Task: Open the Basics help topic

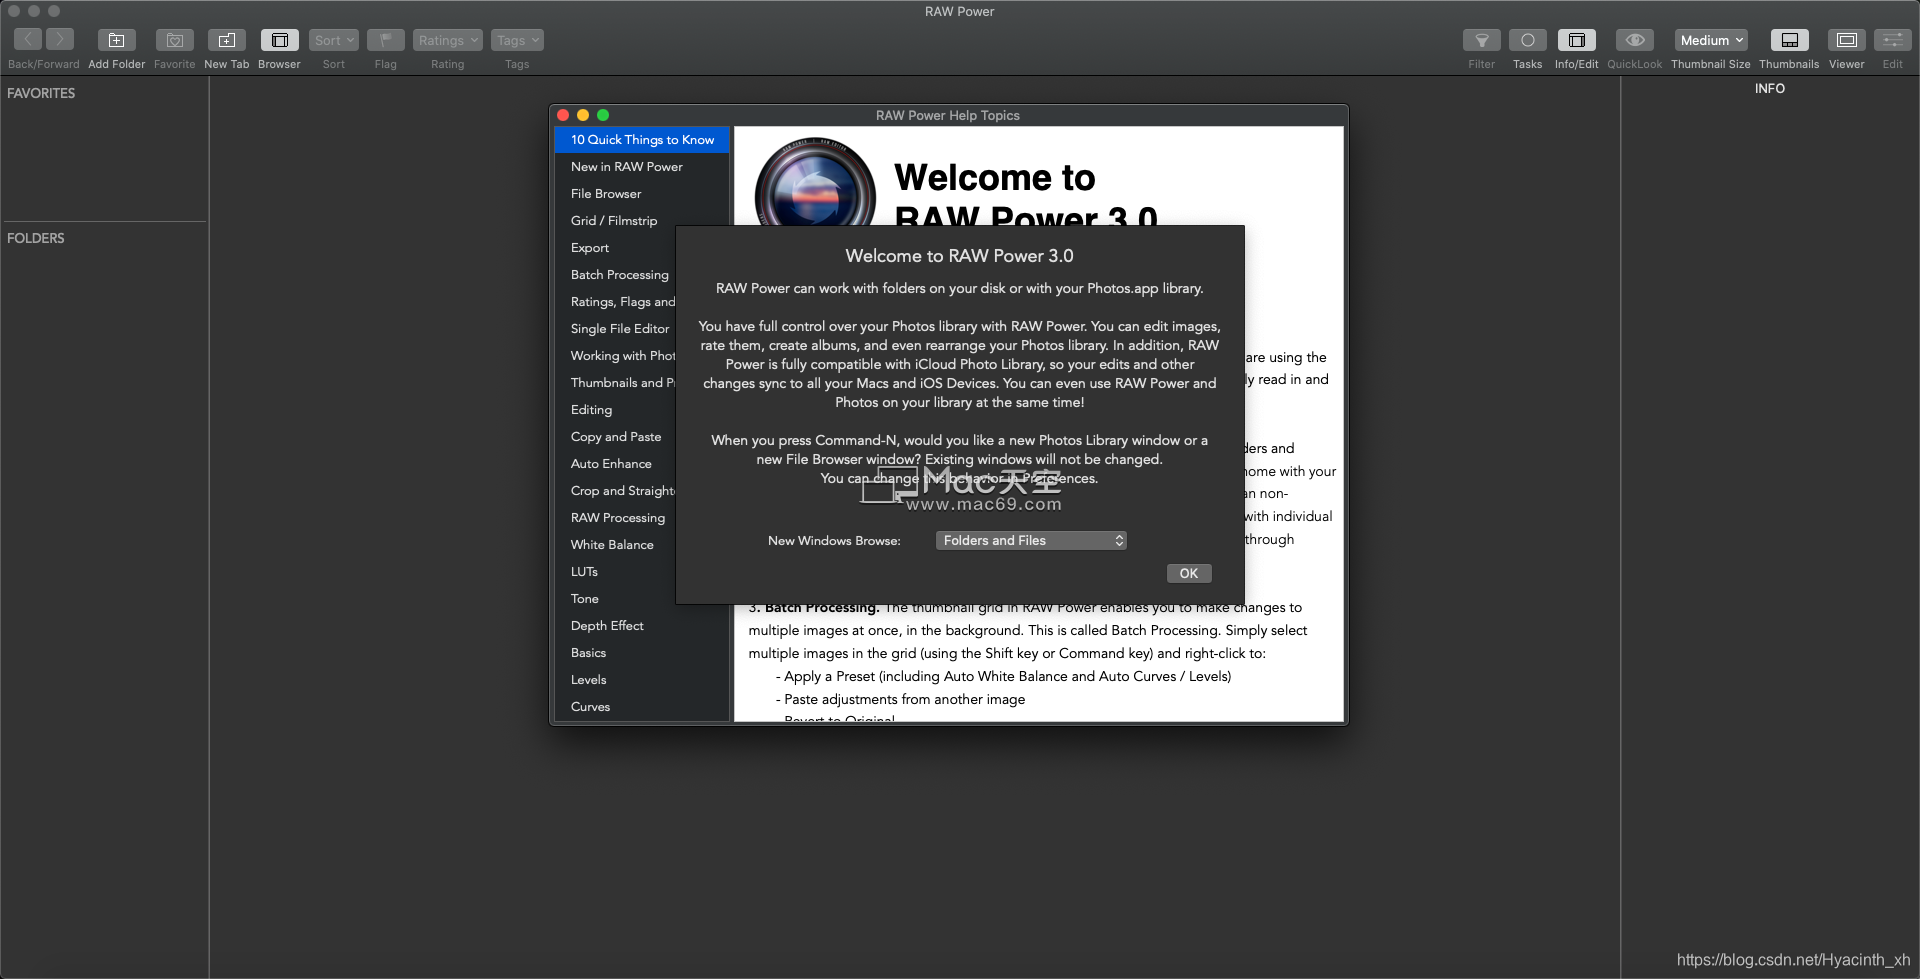Action: pos(588,653)
